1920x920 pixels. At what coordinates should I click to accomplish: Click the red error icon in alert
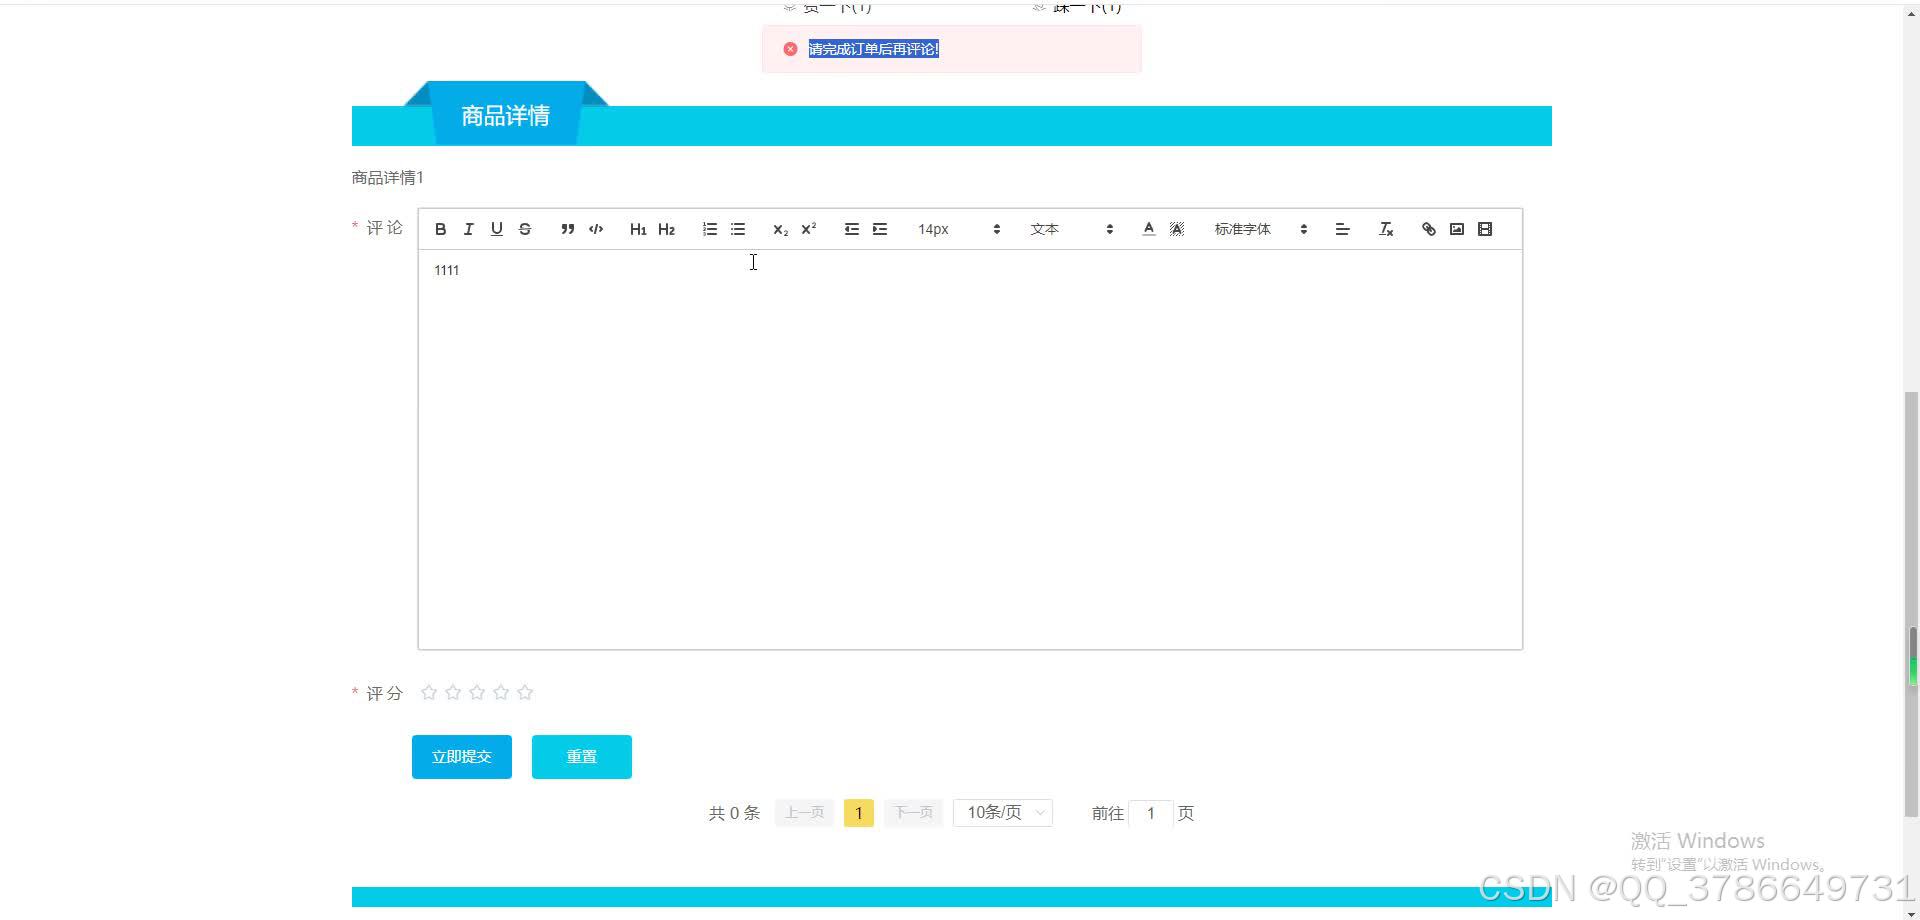coord(790,49)
